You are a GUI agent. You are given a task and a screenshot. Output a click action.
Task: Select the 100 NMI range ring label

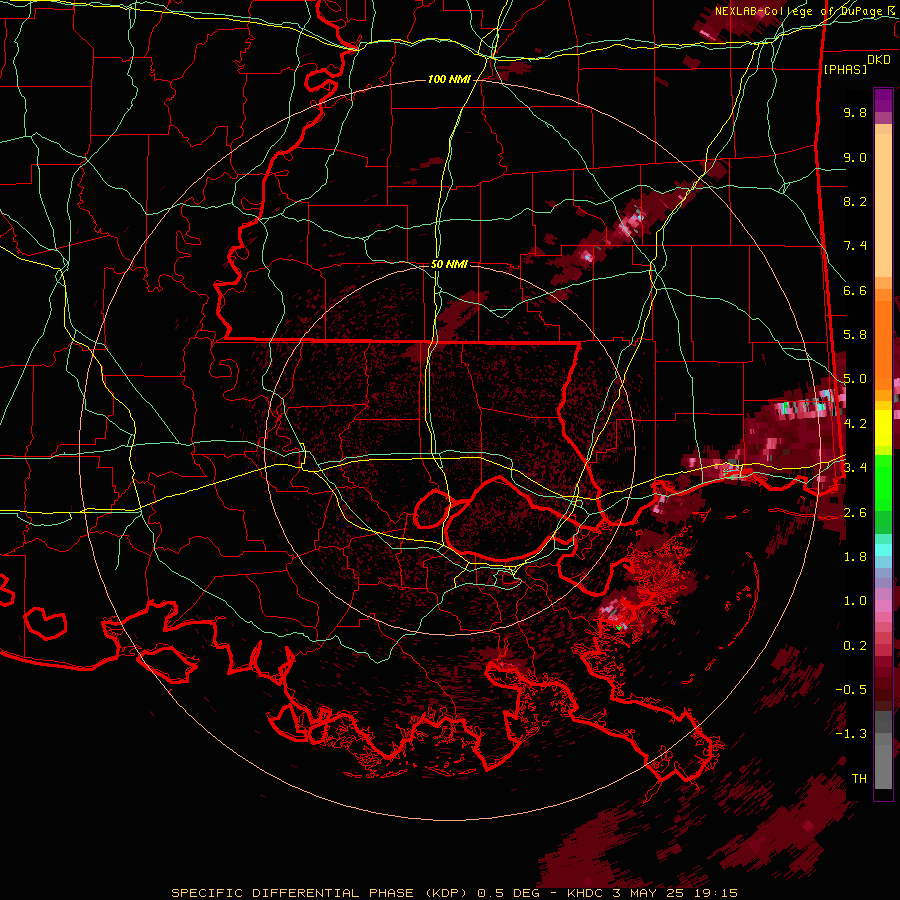[449, 79]
